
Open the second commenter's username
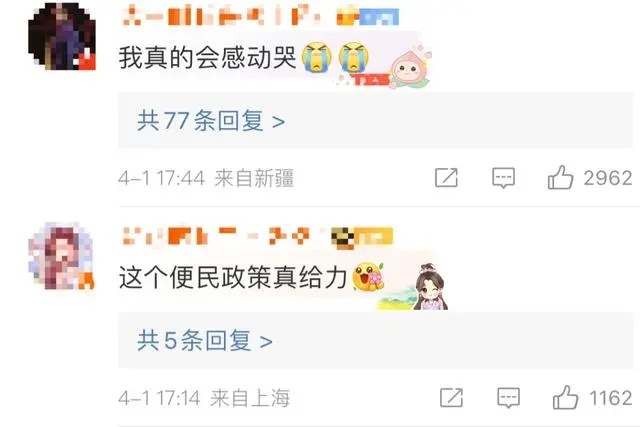point(220,236)
